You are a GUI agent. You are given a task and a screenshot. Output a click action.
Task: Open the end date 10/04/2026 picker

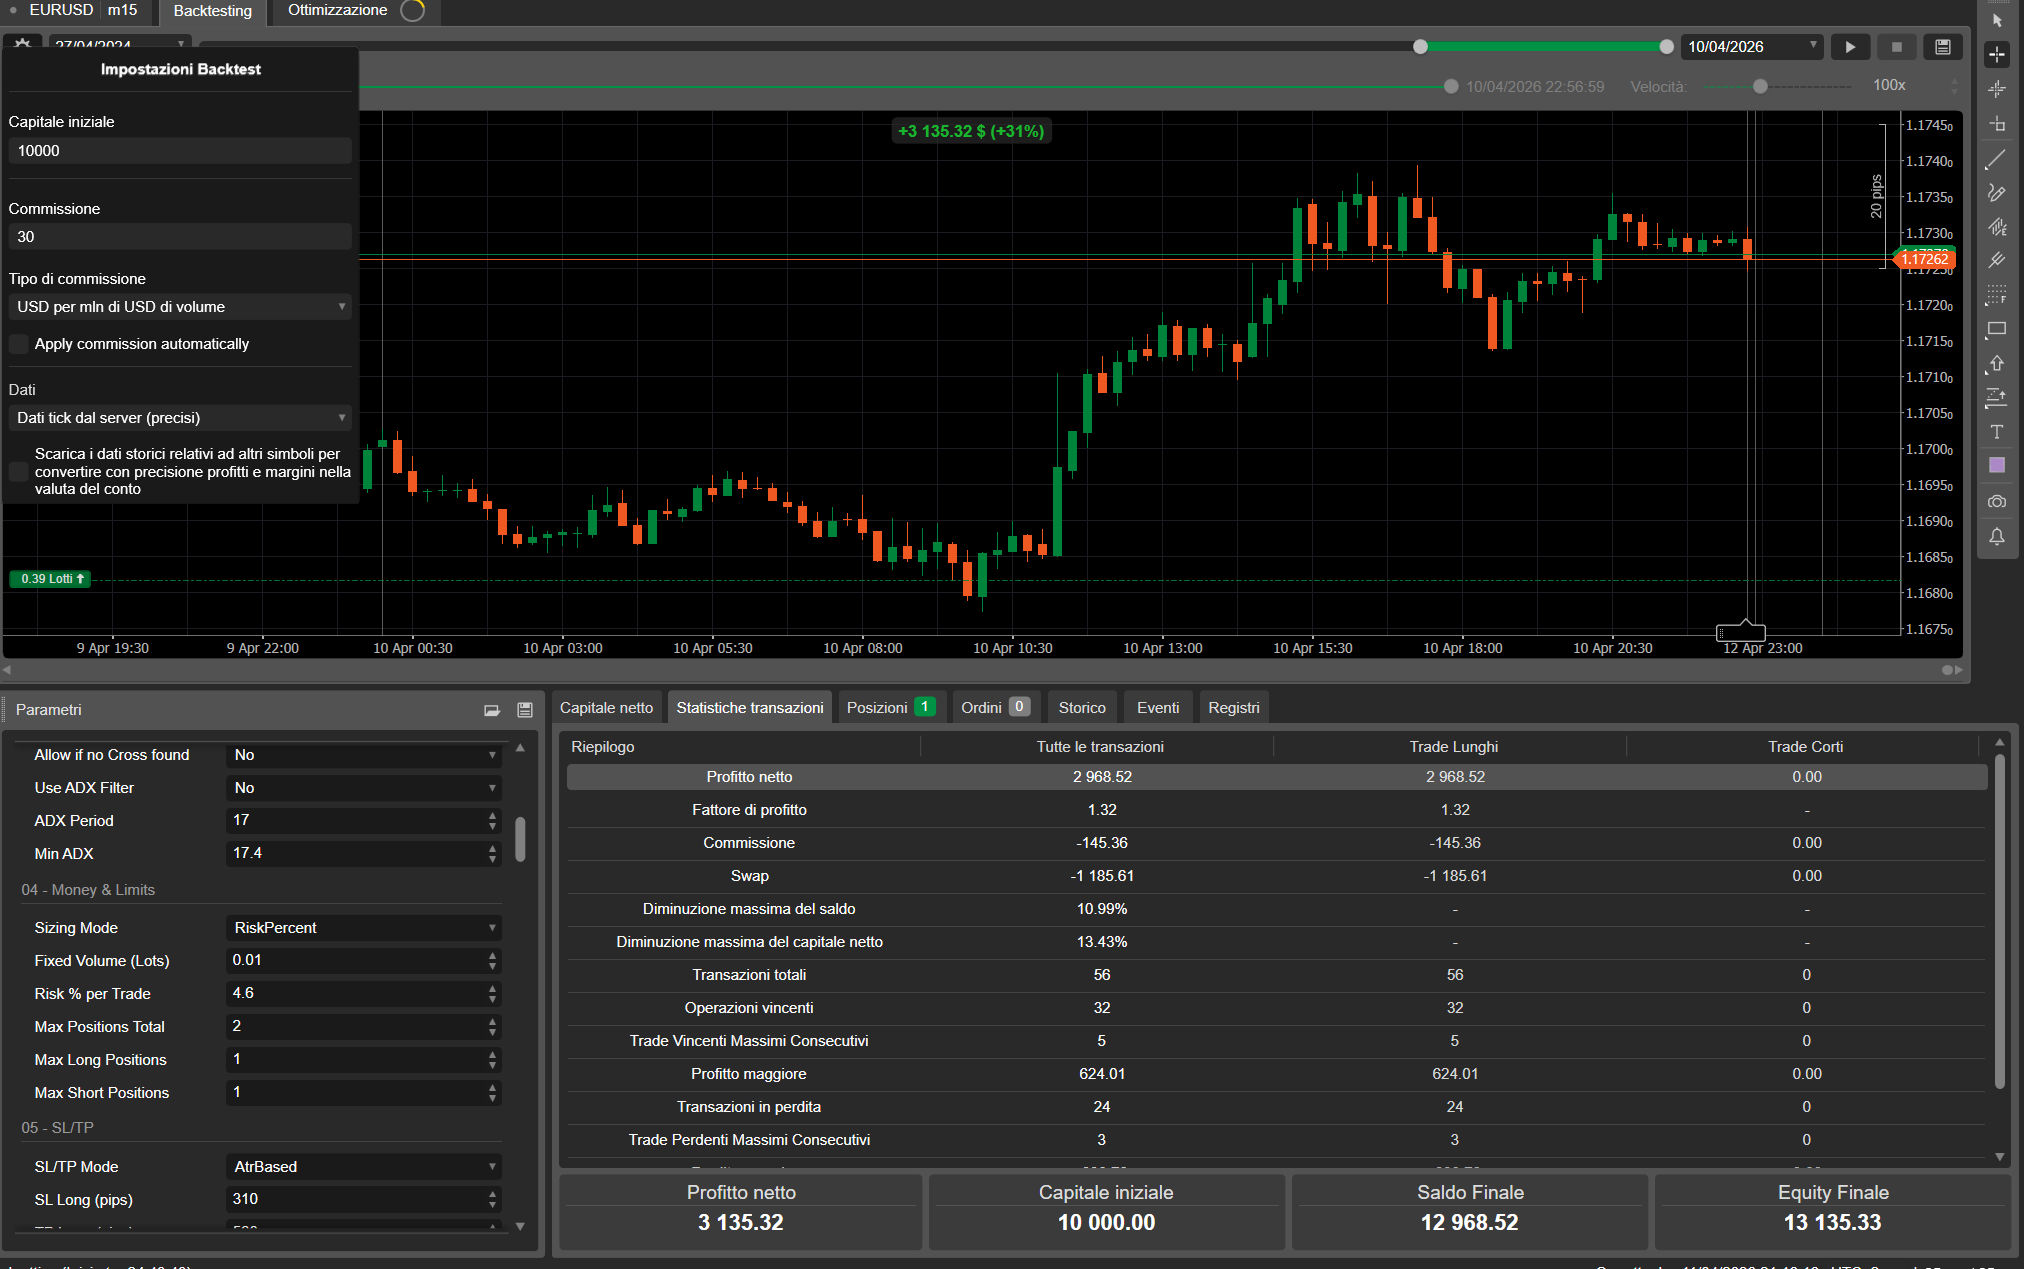click(x=1751, y=46)
